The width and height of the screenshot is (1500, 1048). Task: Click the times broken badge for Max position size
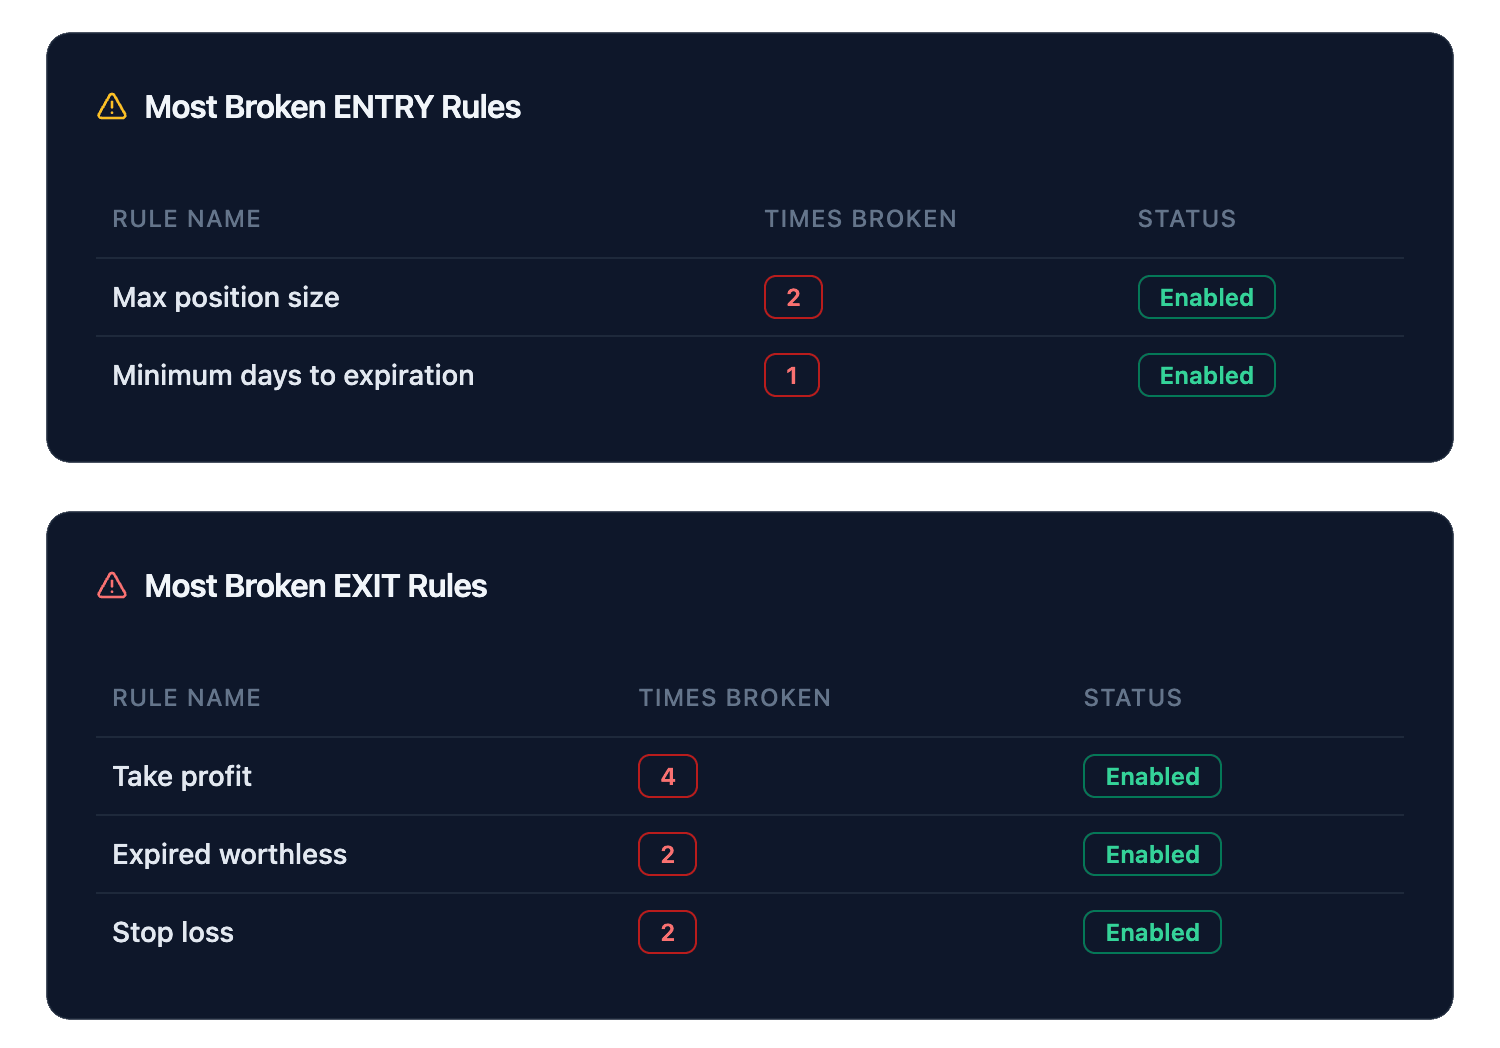click(793, 297)
